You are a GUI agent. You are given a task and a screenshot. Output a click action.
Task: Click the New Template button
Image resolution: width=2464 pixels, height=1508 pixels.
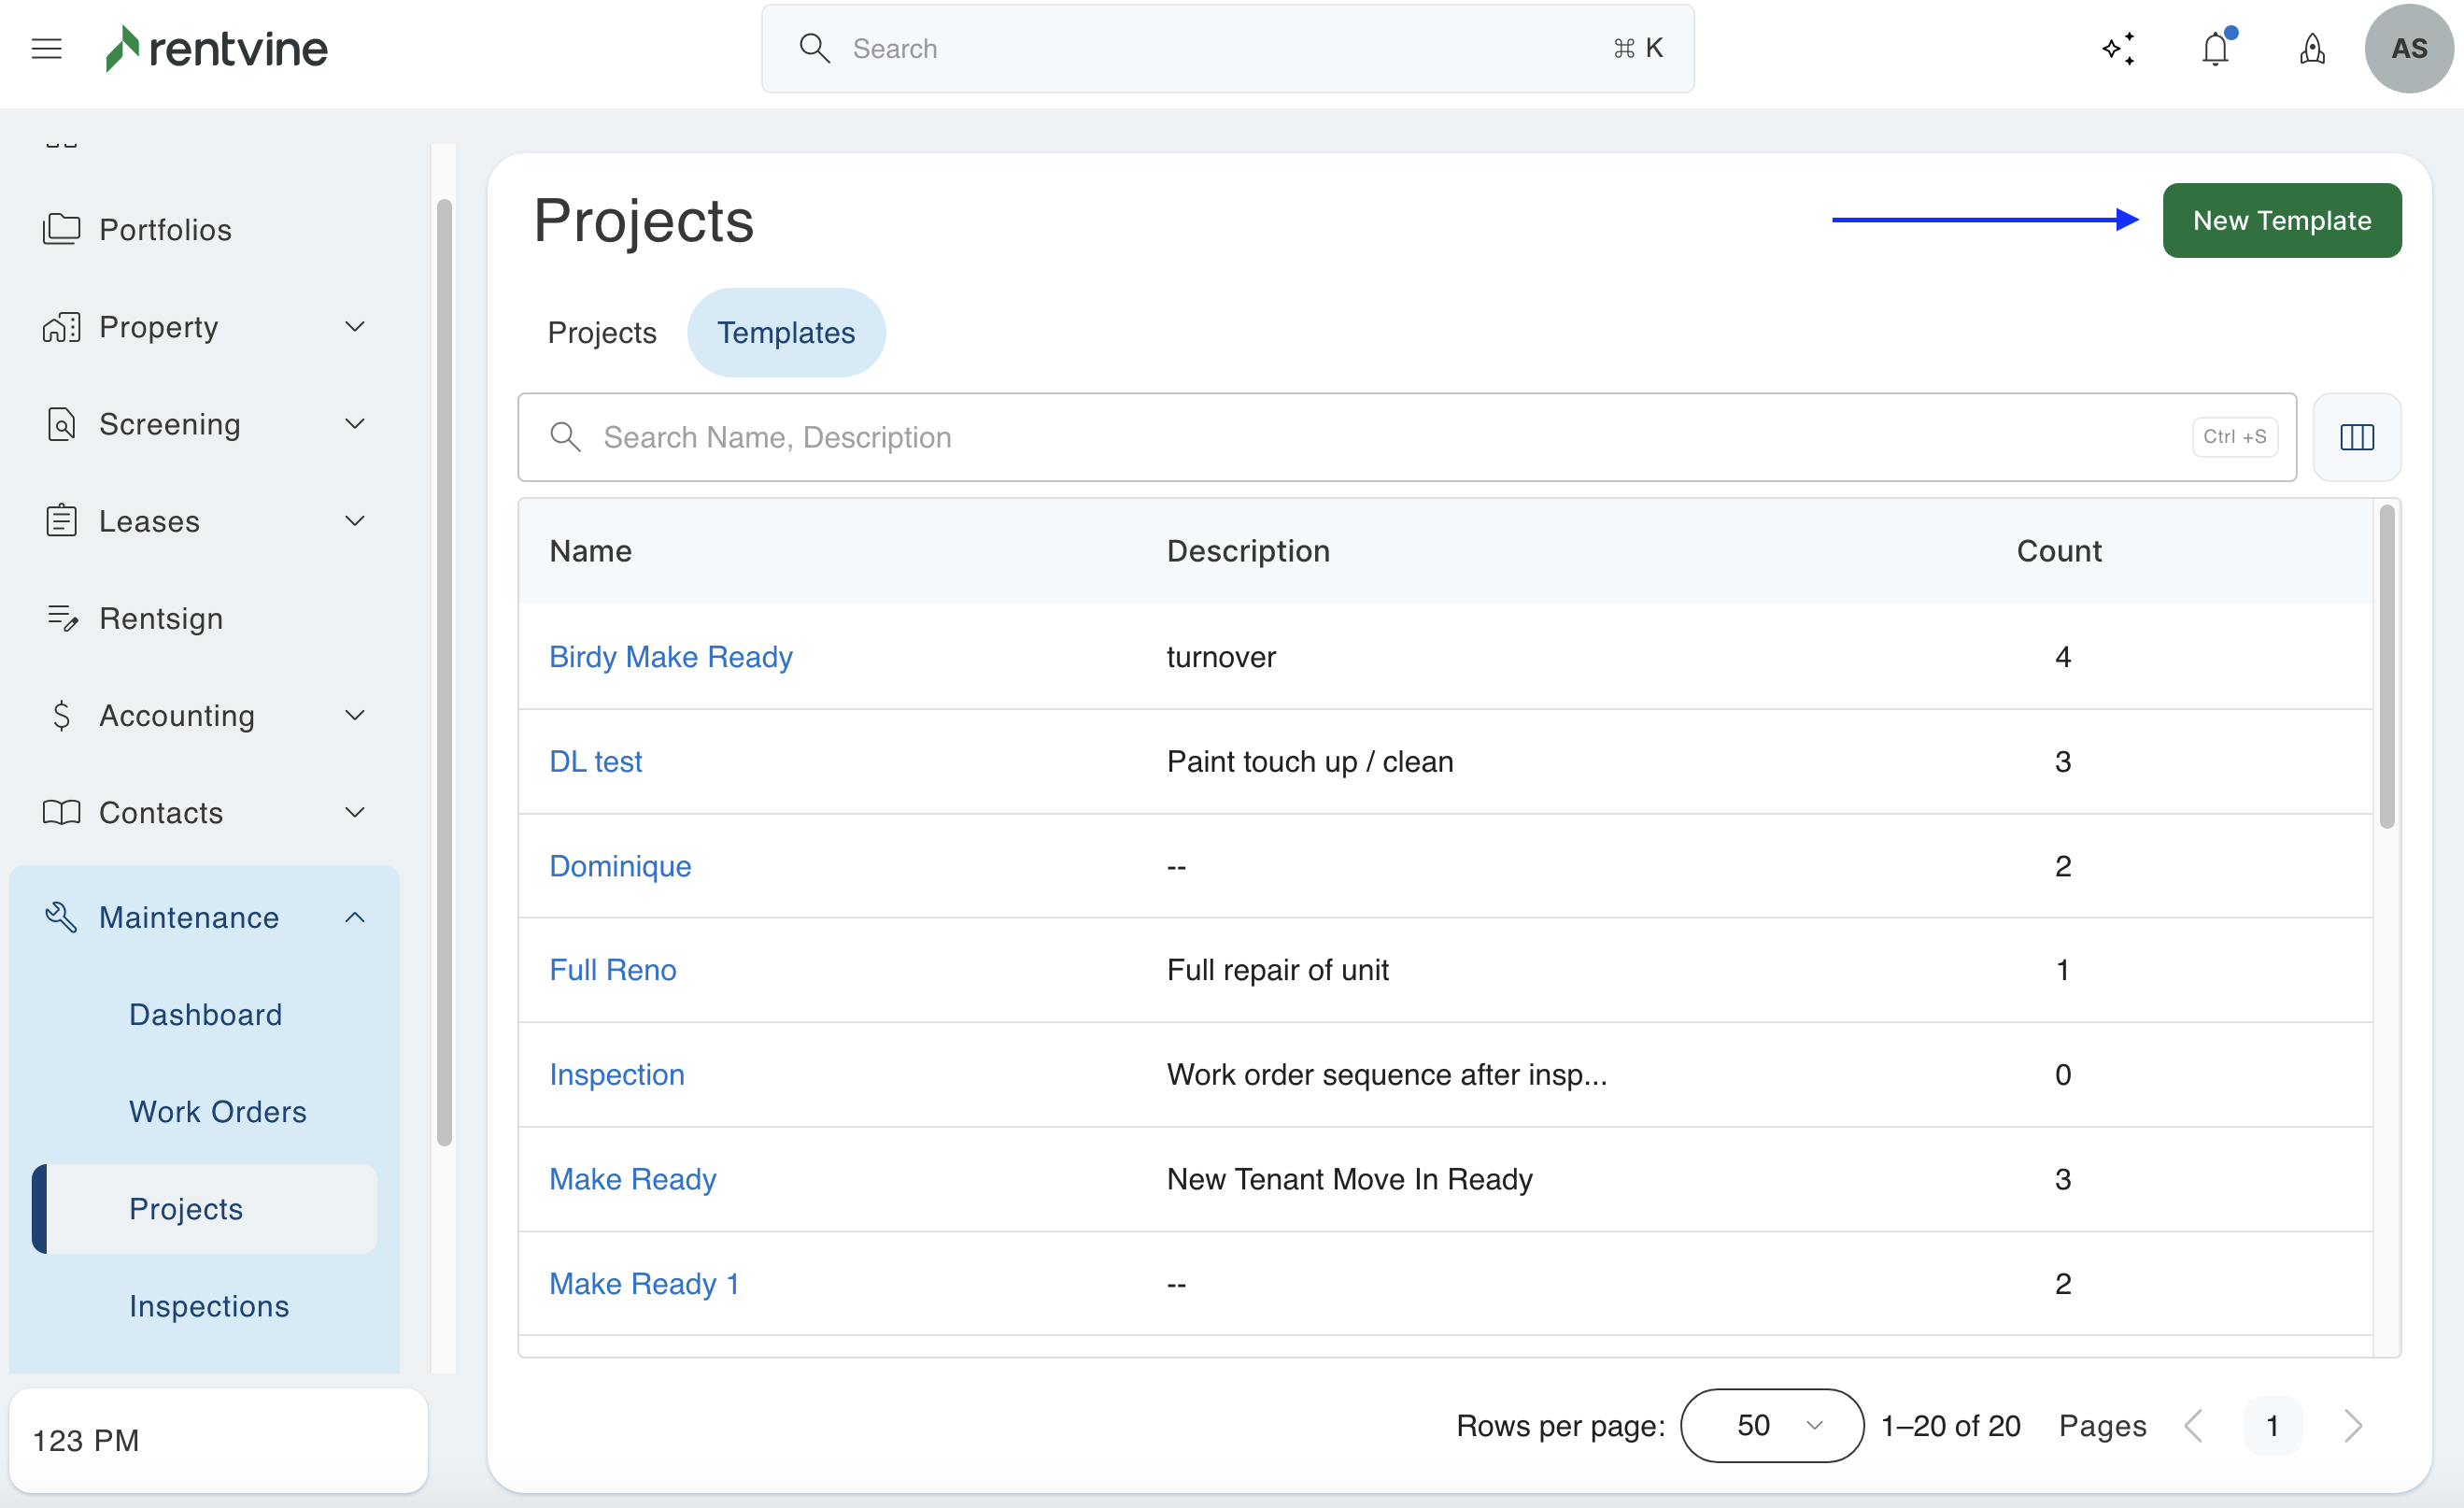[2281, 220]
